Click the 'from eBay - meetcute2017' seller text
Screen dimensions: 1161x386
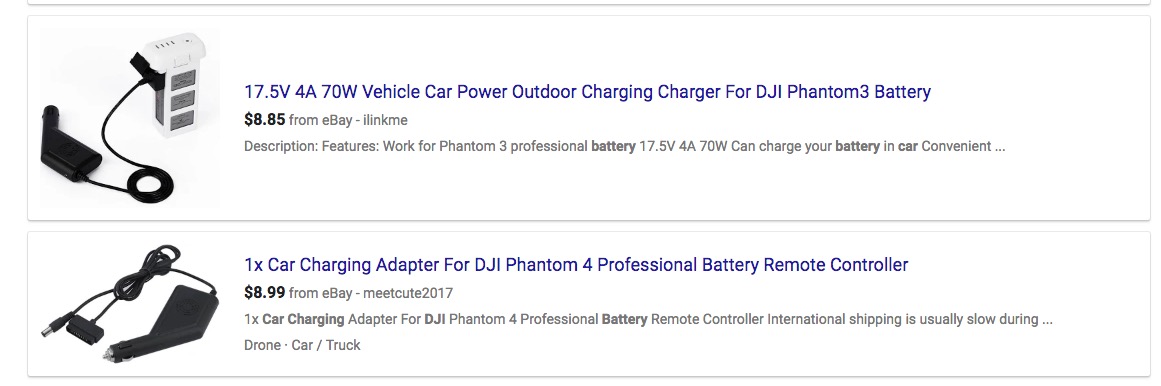pos(370,293)
